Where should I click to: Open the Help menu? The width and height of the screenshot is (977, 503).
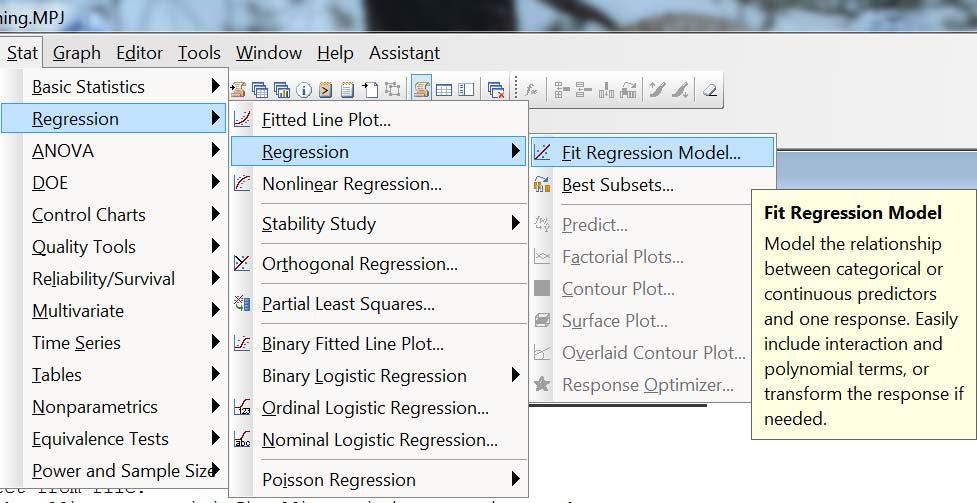click(x=335, y=53)
